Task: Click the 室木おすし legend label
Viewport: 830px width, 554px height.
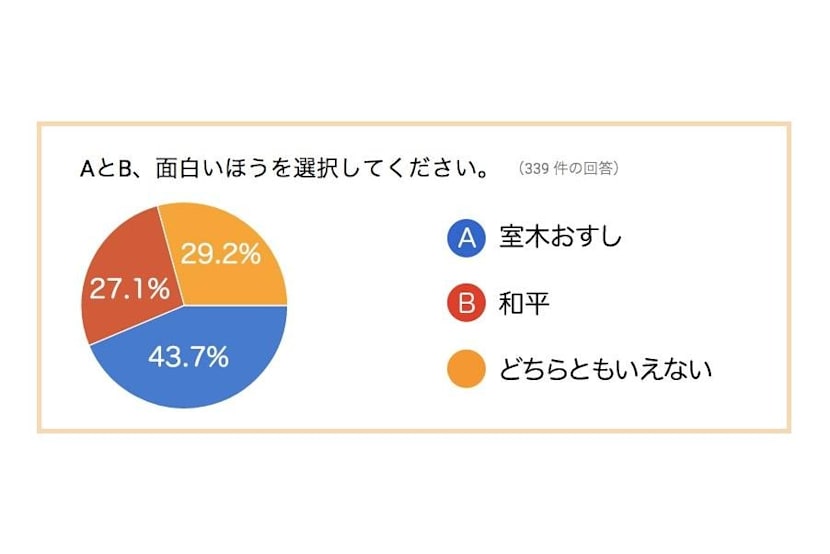Action: 561,237
